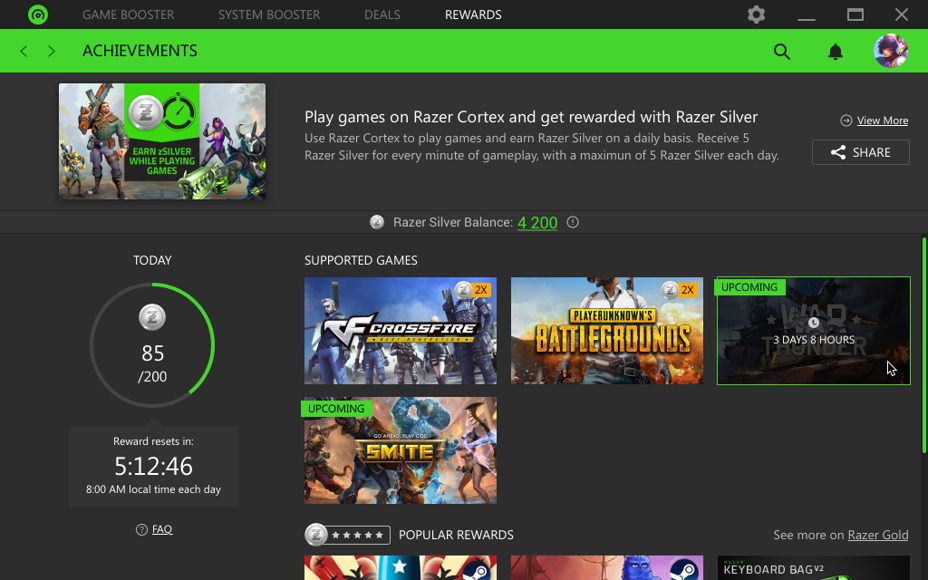Go forward with the right arrow
Viewport: 928px width, 580px height.
[51, 51]
